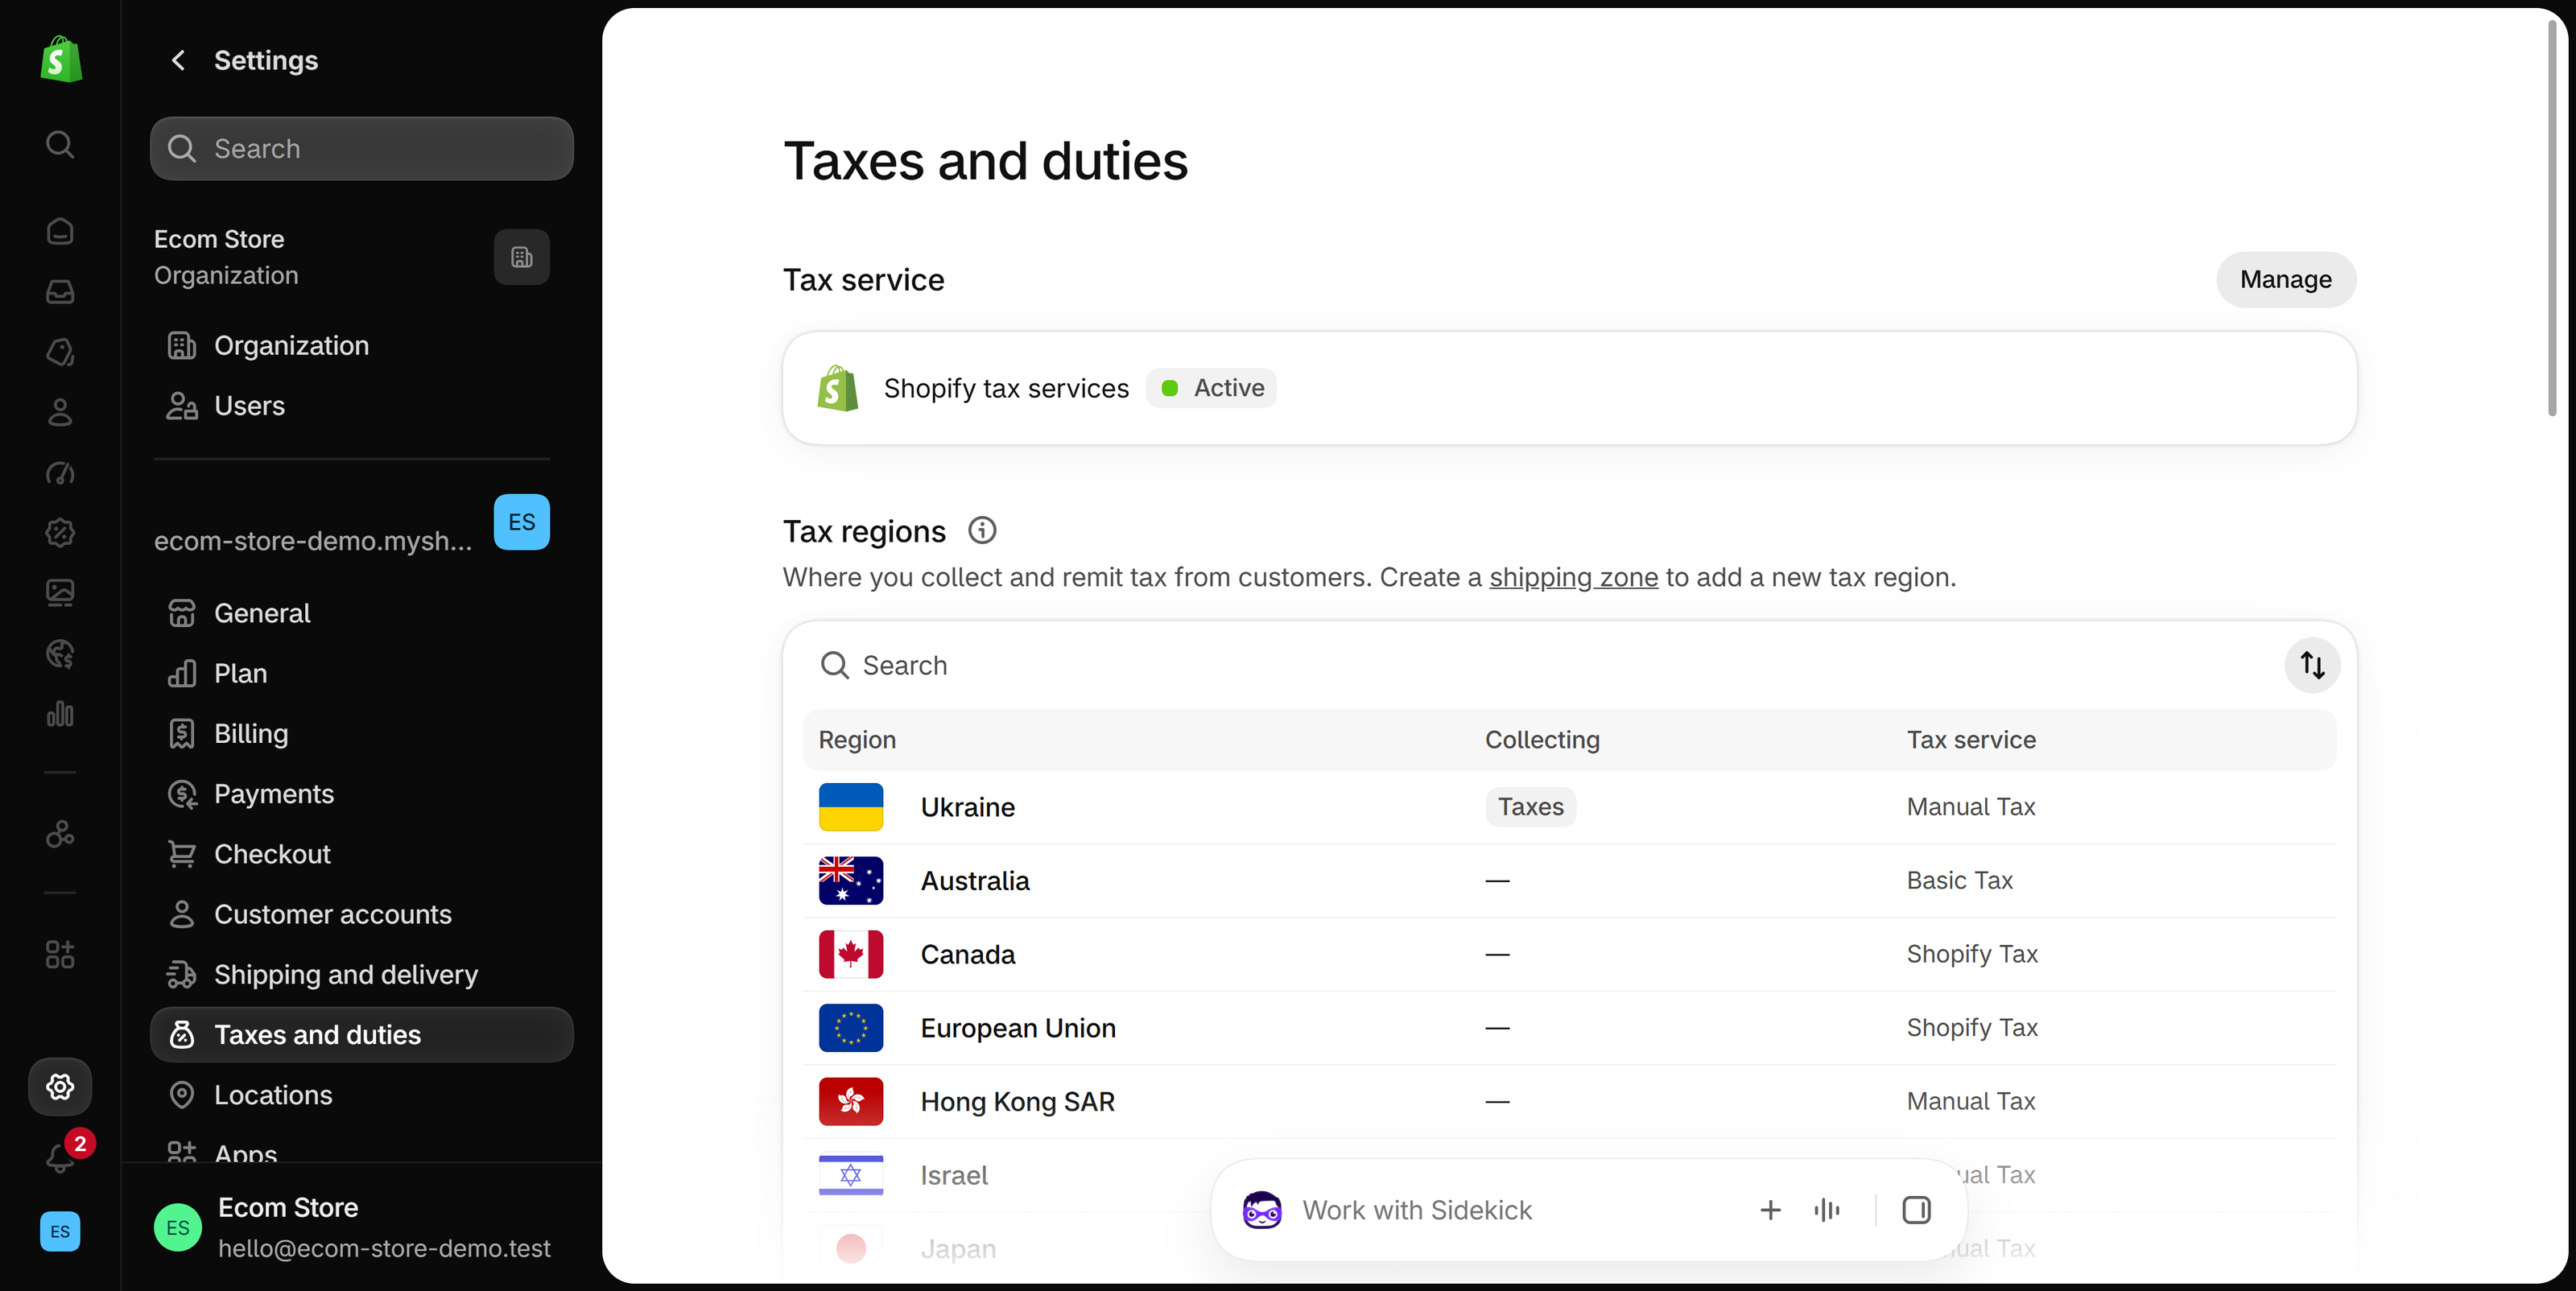Open the Analytics bar chart icon
This screenshot has height=1291, width=2576.
60,713
